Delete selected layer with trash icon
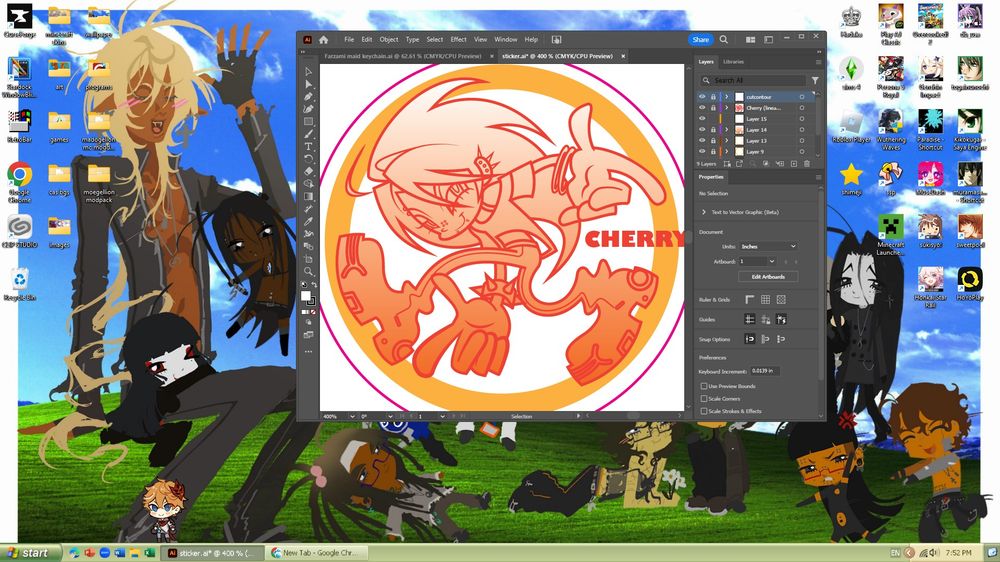This screenshot has width=1000, height=562. 807,164
